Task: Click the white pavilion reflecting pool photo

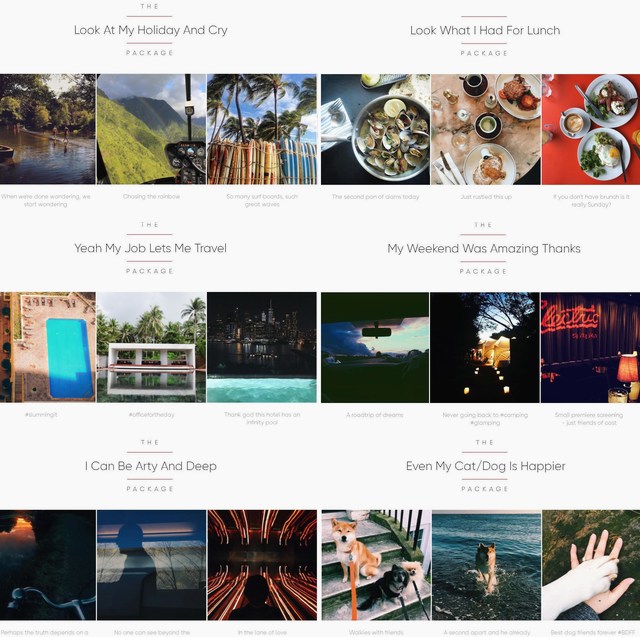Action: coord(151,347)
